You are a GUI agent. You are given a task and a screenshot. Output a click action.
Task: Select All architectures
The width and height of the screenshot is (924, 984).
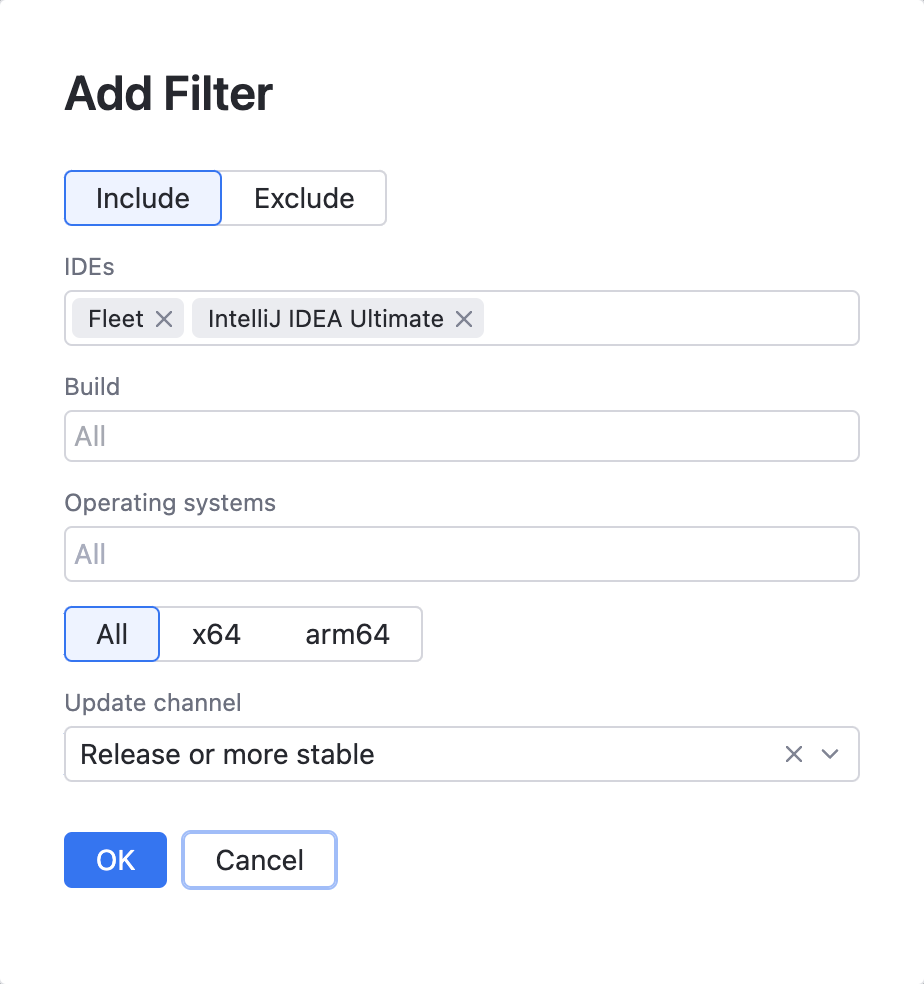click(111, 634)
